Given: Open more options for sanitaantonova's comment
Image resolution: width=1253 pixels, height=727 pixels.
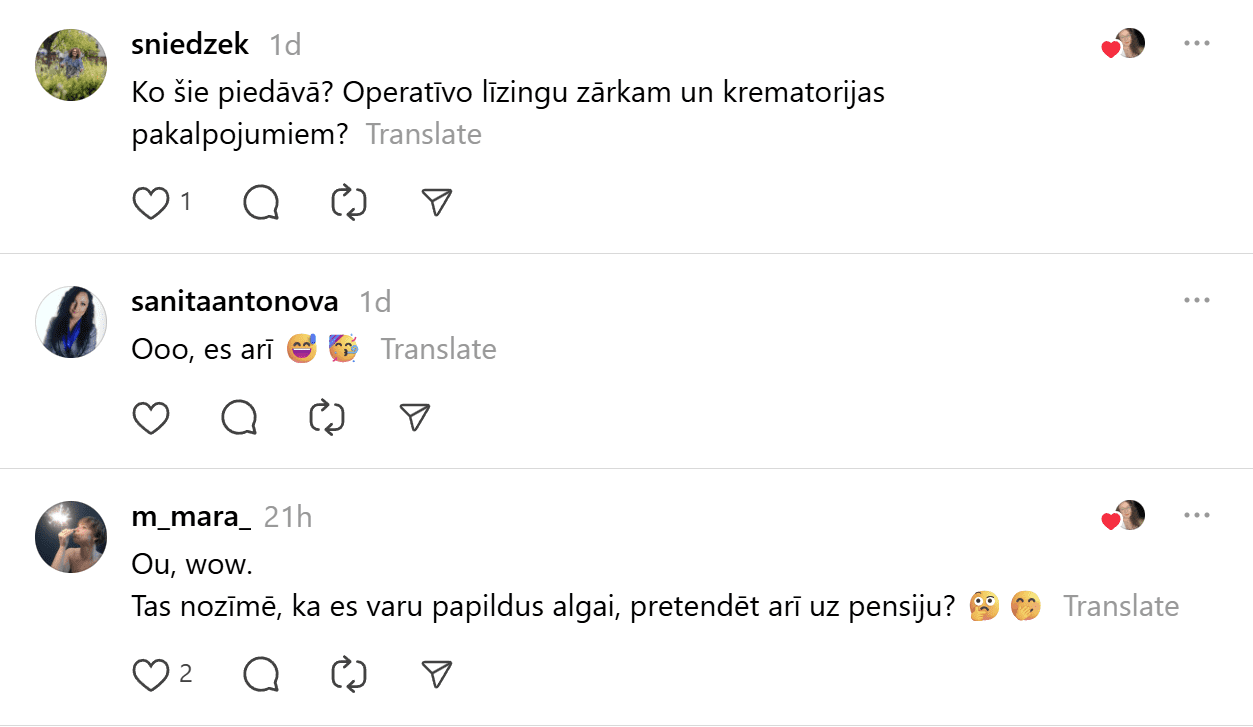Looking at the screenshot, I should 1196,300.
